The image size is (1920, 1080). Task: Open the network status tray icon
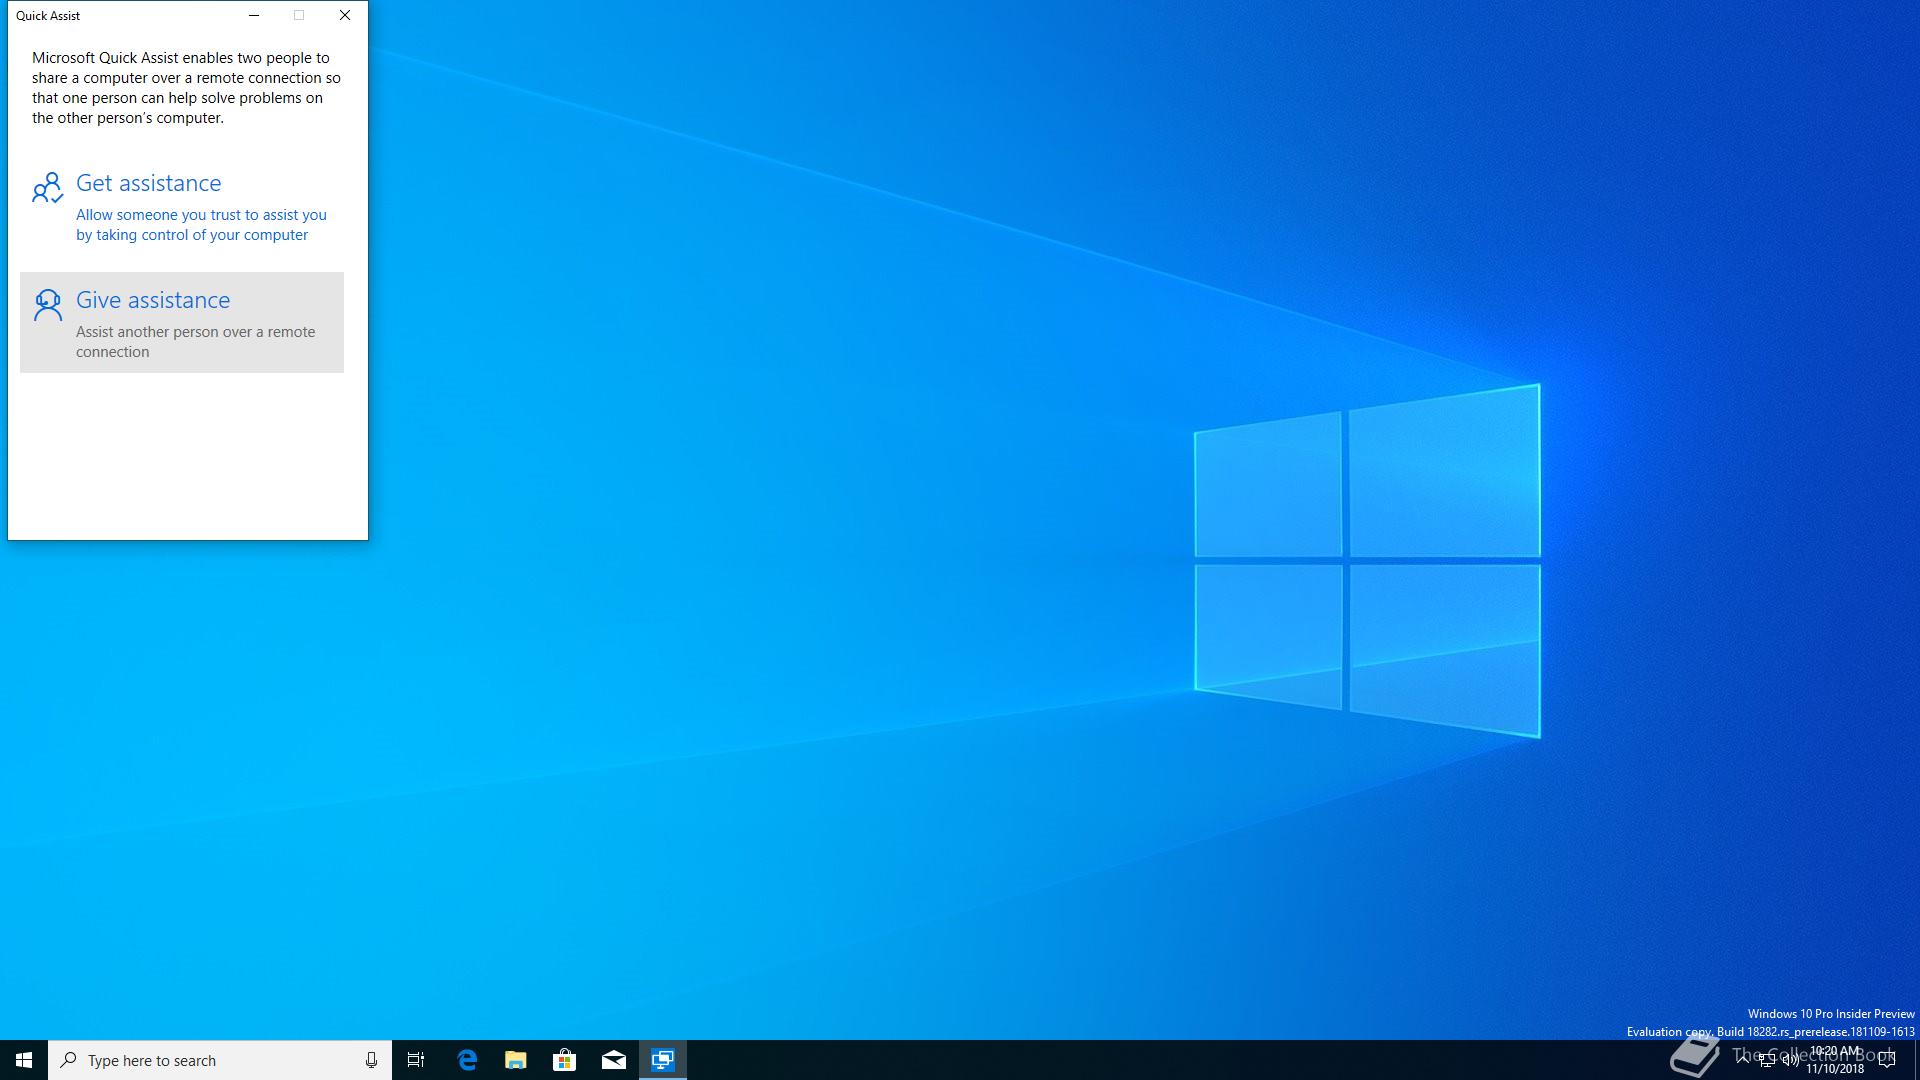point(1767,1060)
